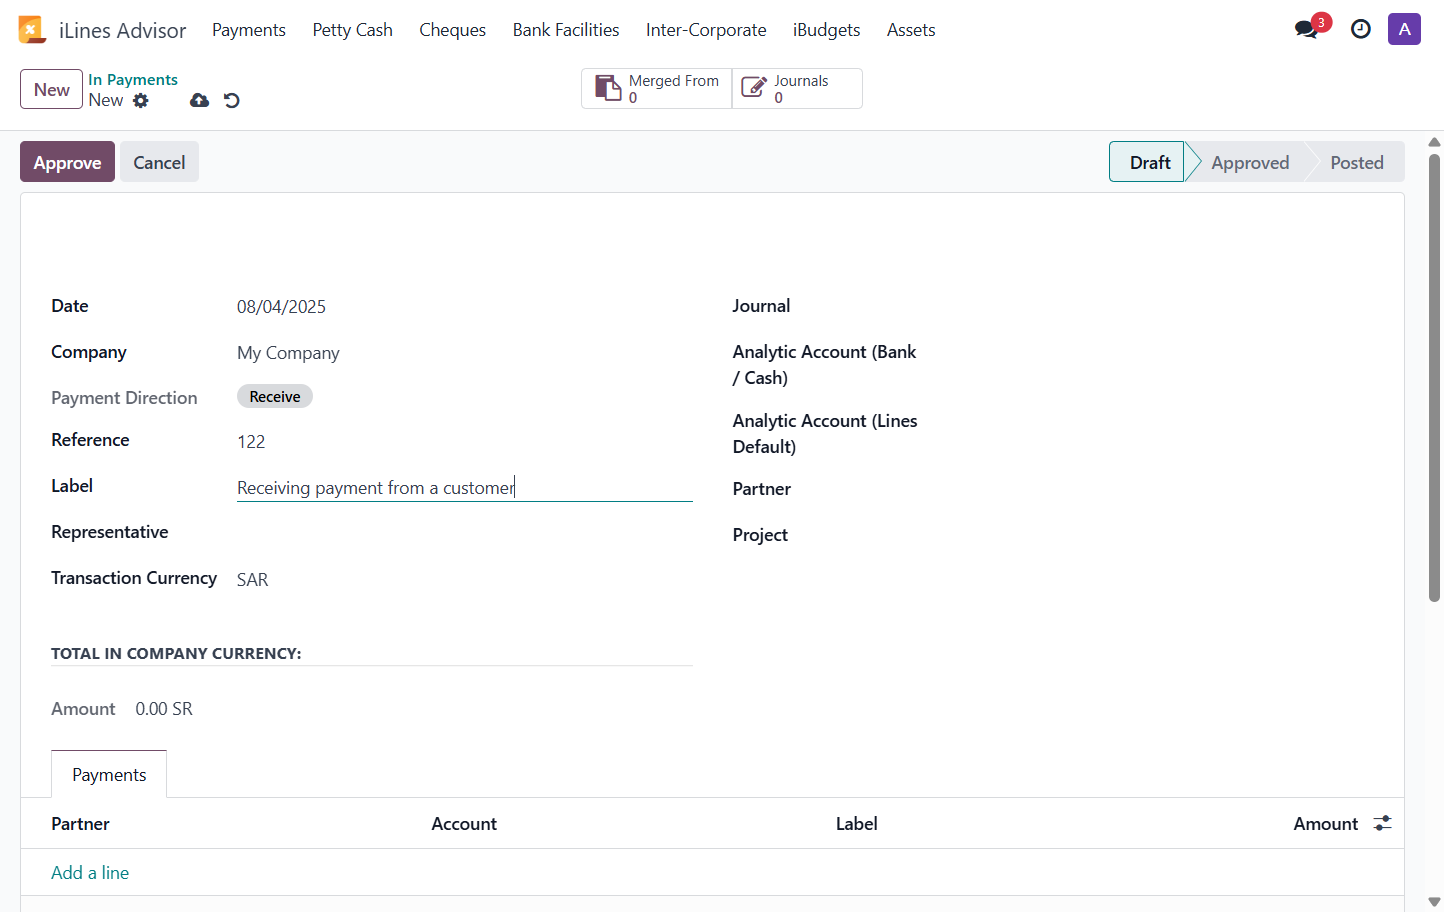
Task: Open Journals smart button
Action: [x=797, y=88]
